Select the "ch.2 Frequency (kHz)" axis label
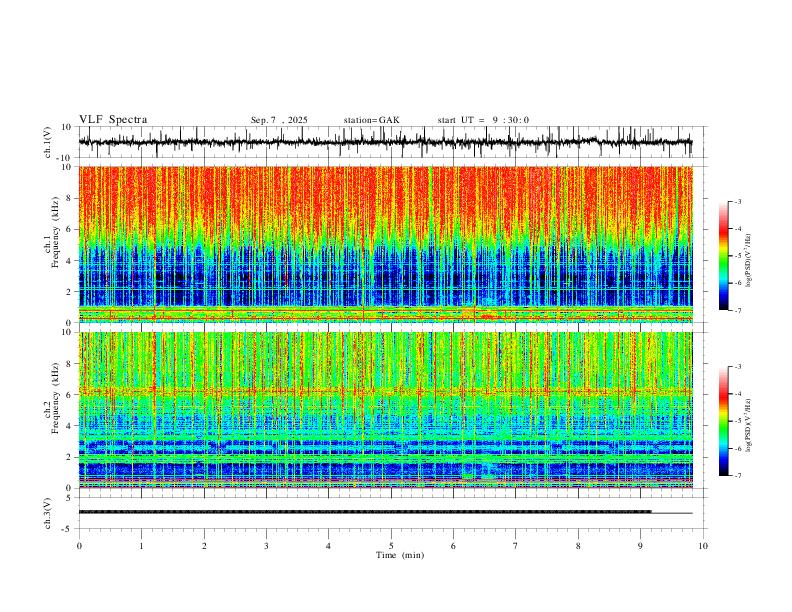 52,398
